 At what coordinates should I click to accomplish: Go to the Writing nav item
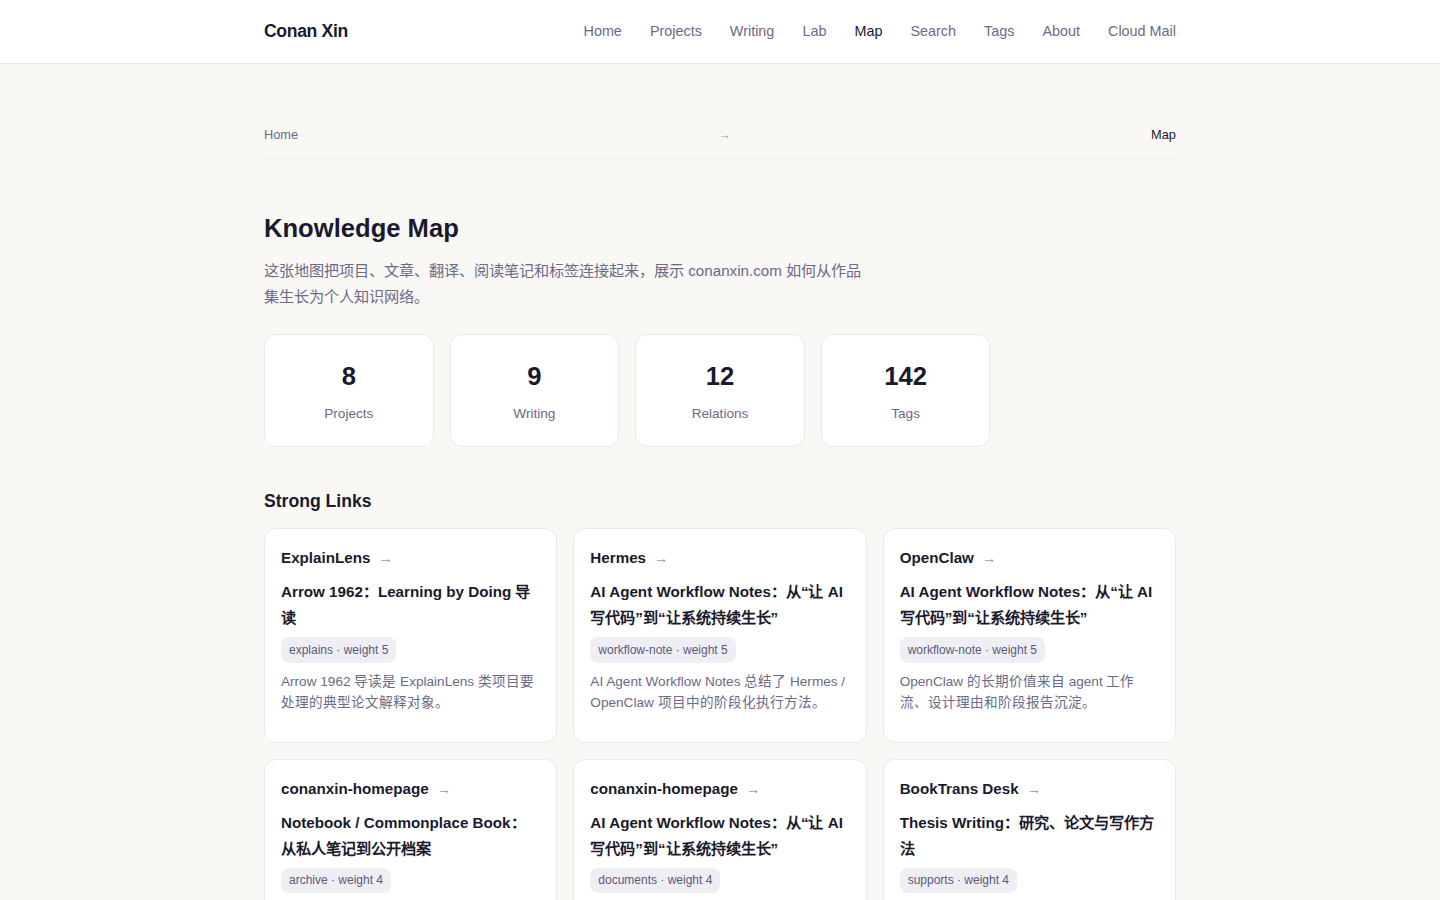pyautogui.click(x=752, y=31)
